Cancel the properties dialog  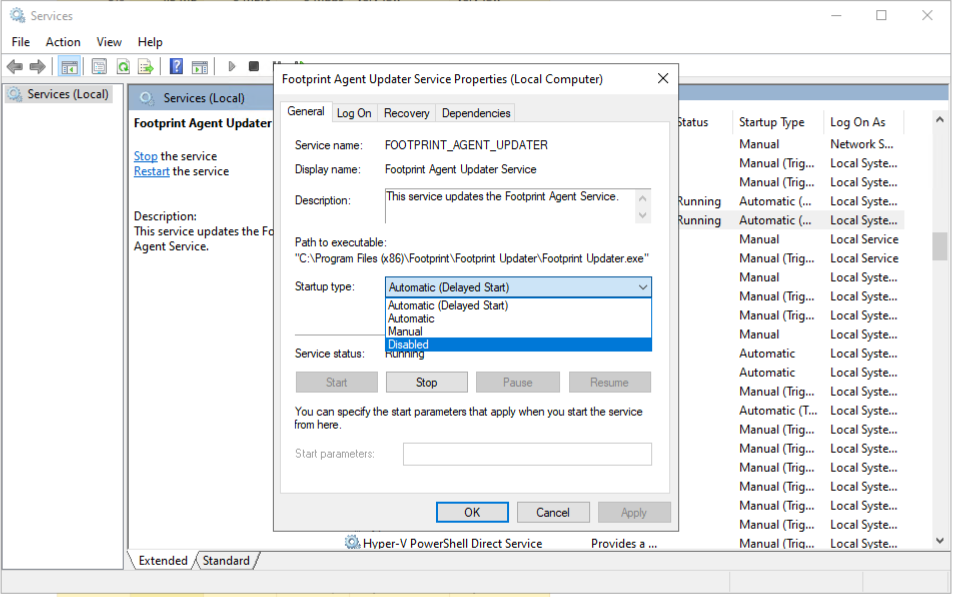[x=552, y=512]
